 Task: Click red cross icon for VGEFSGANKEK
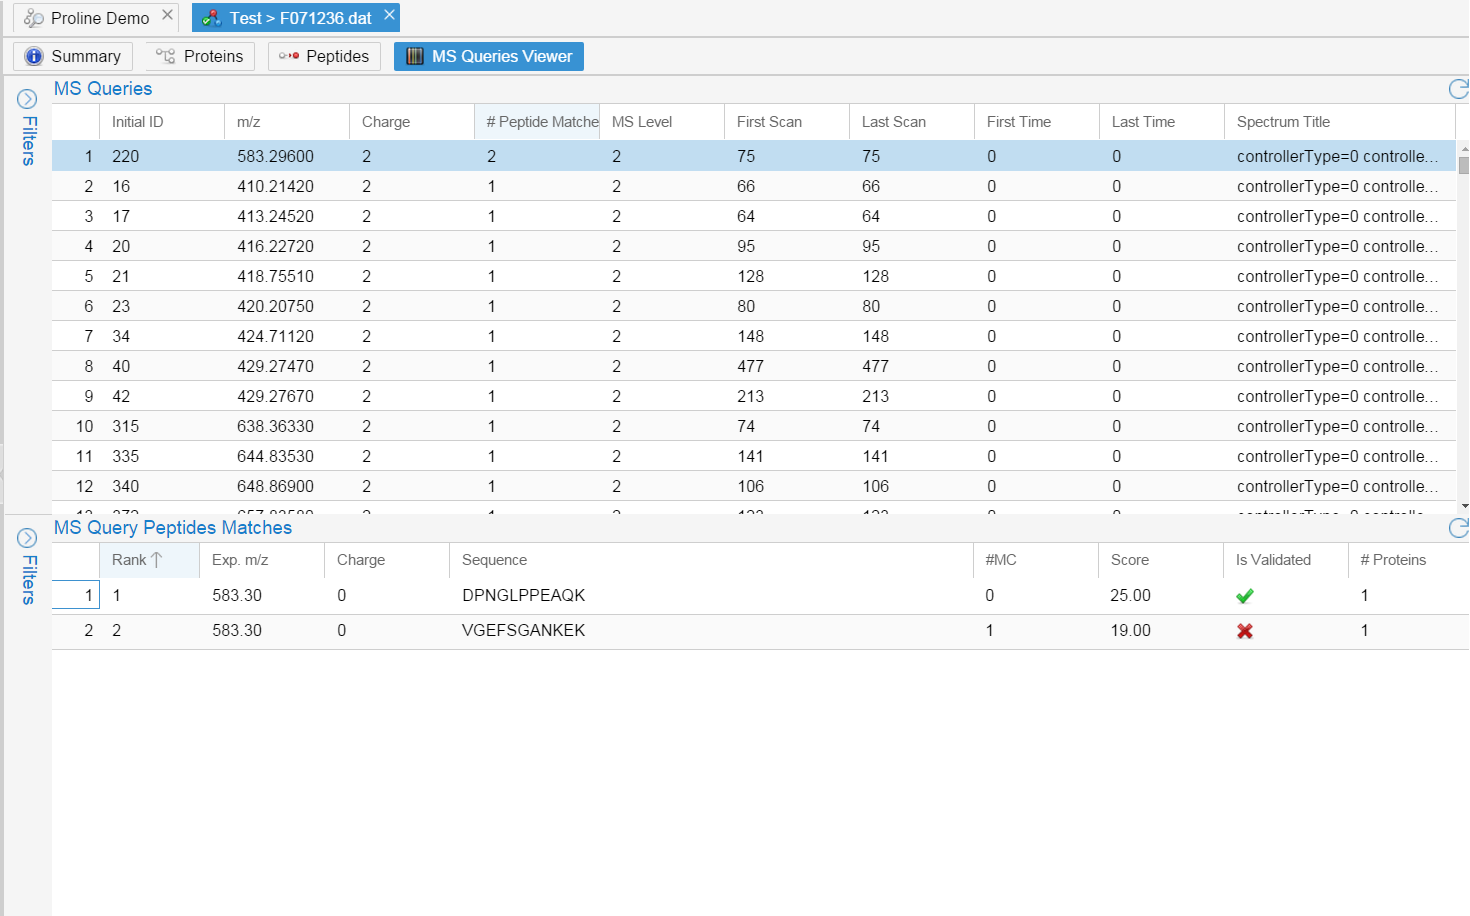(1245, 631)
